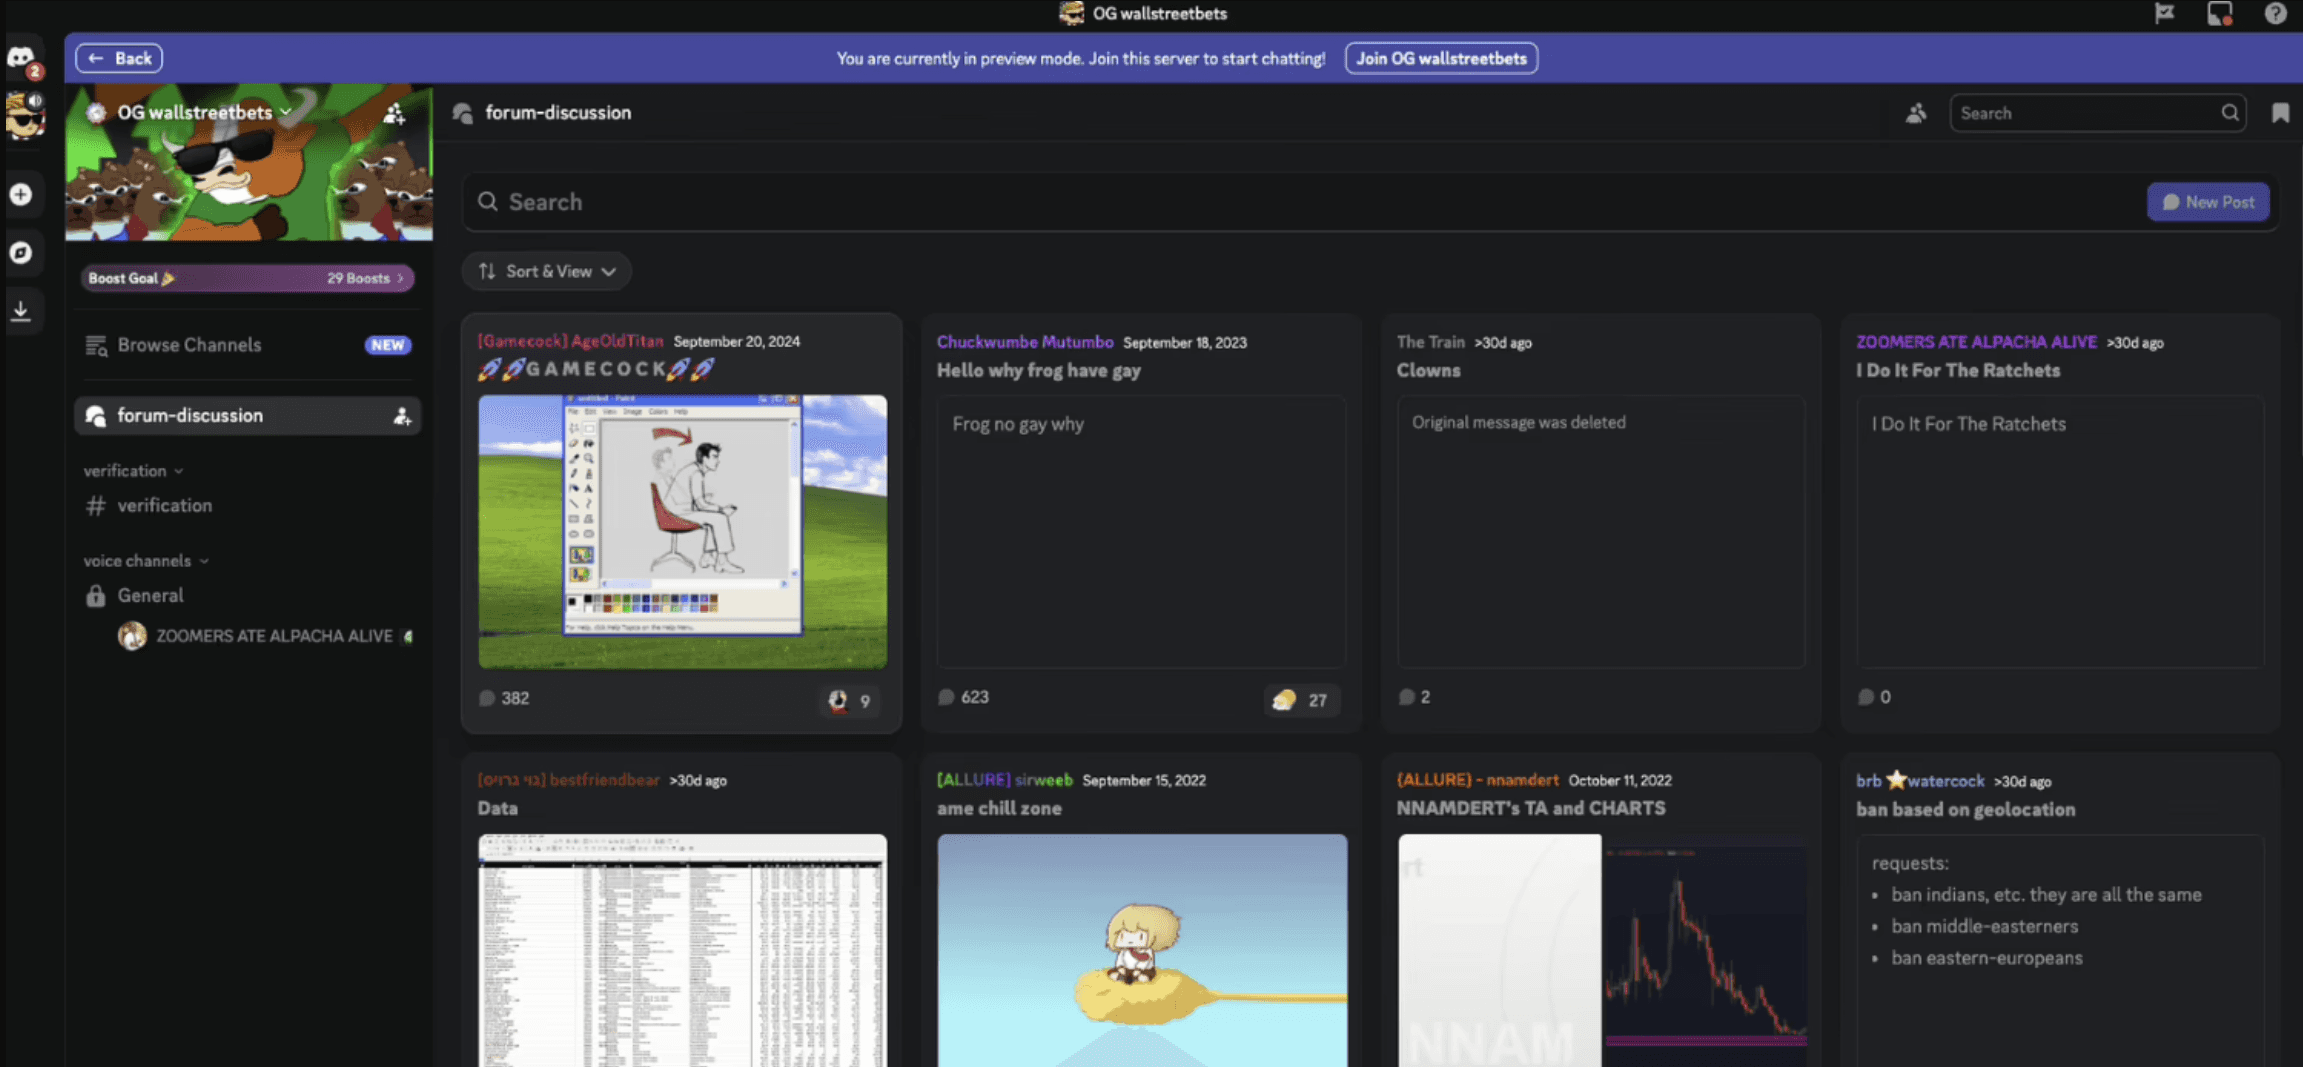Viewport: 2303px width, 1067px height.
Task: Click the forum icon beside forum-discussion header title
Action: point(462,113)
